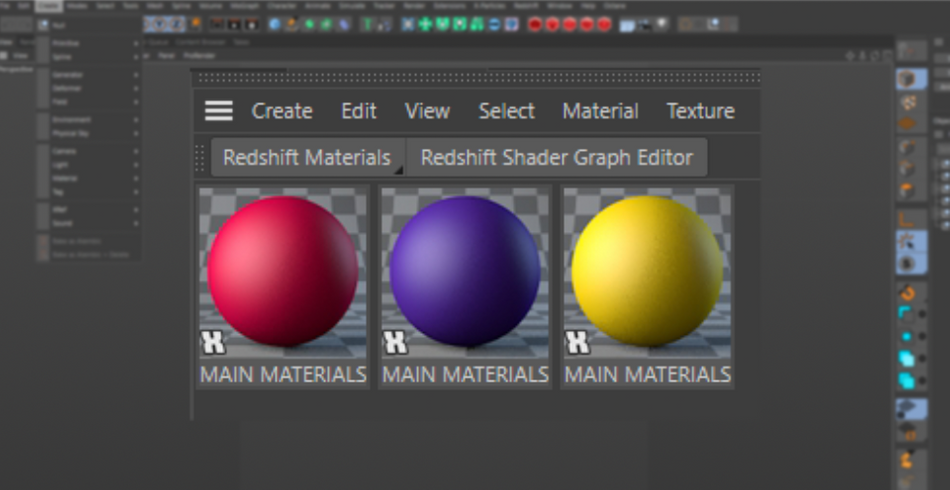Expand Tag submenu in Create menu

click(x=88, y=192)
